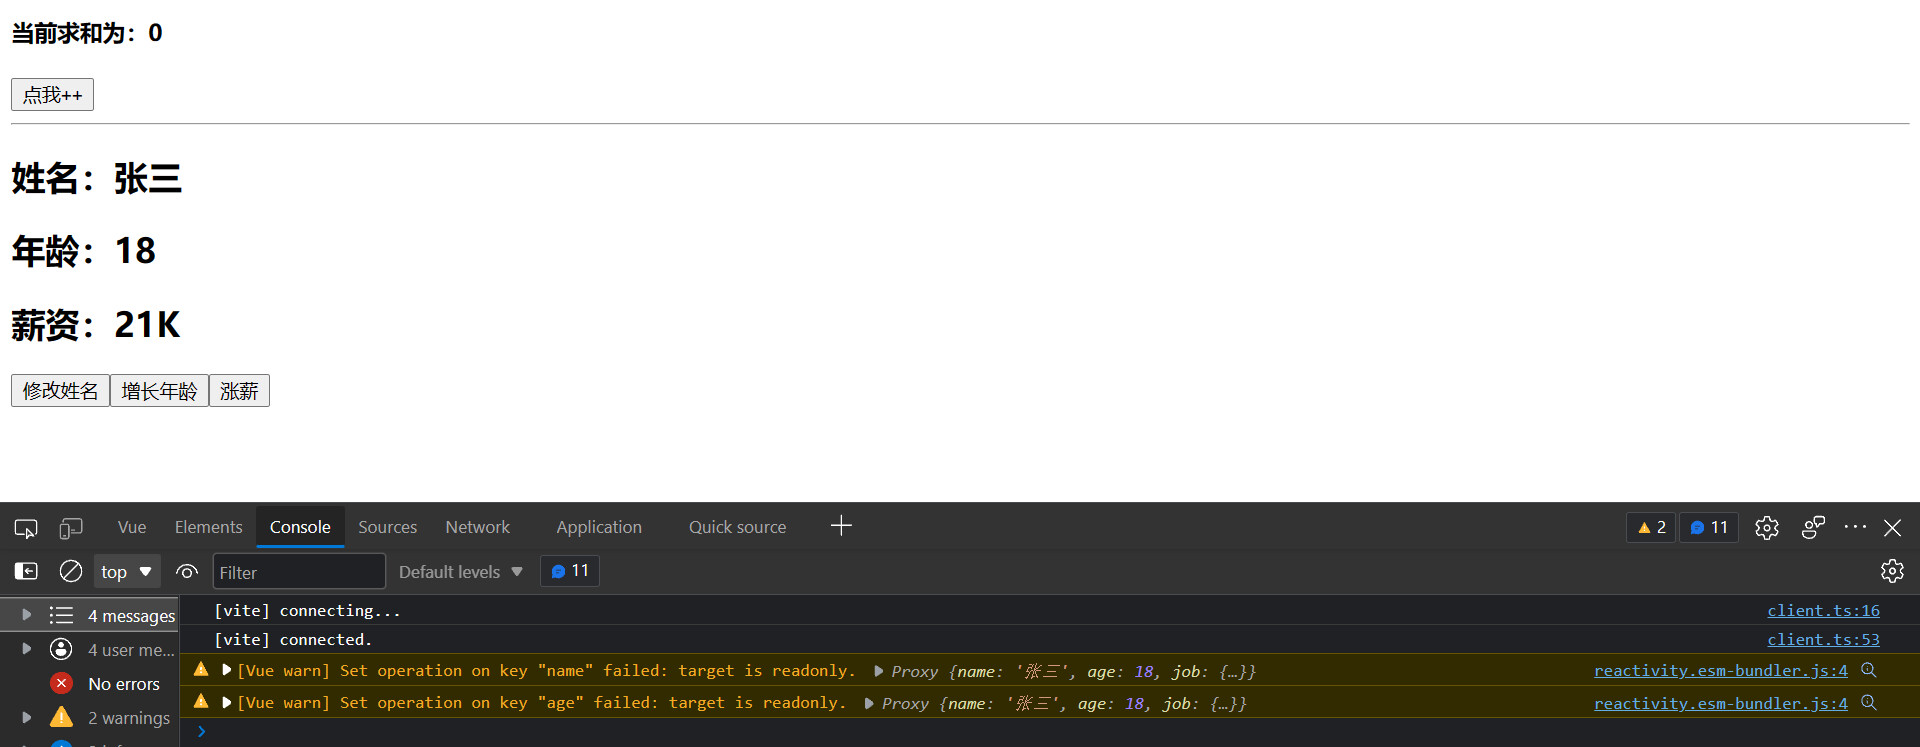Viewport: 1920px width, 747px height.
Task: Select the inspect element picker icon
Action: point(26,528)
